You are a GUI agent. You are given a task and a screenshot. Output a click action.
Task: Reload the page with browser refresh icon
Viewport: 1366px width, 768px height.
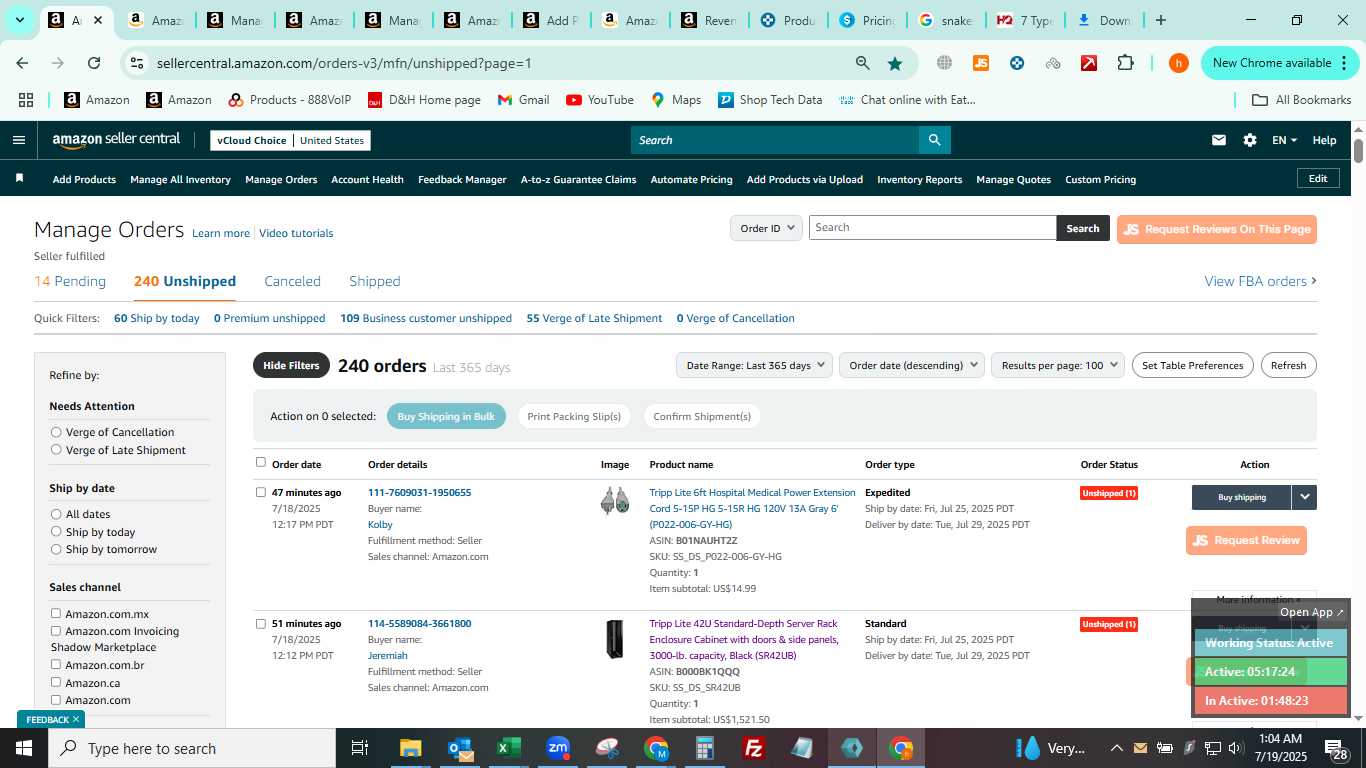[93, 63]
